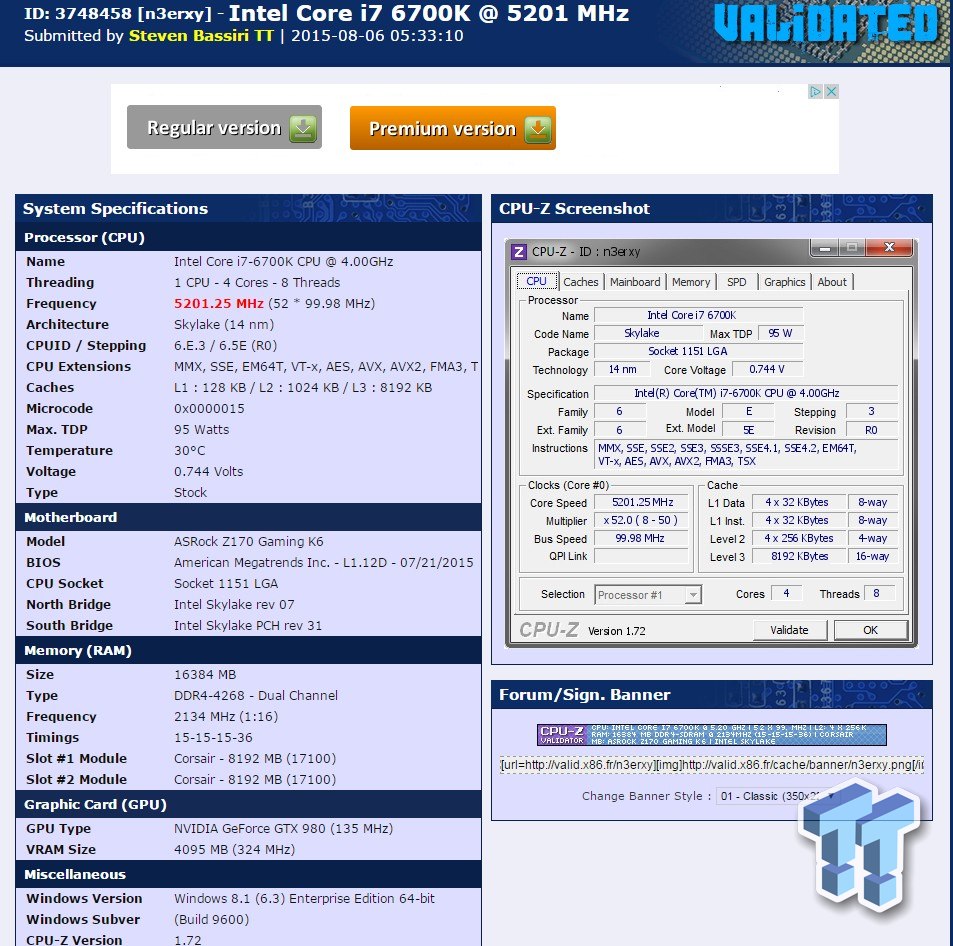Click the AdChoices triangle icon
This screenshot has height=946, width=953.
[815, 92]
